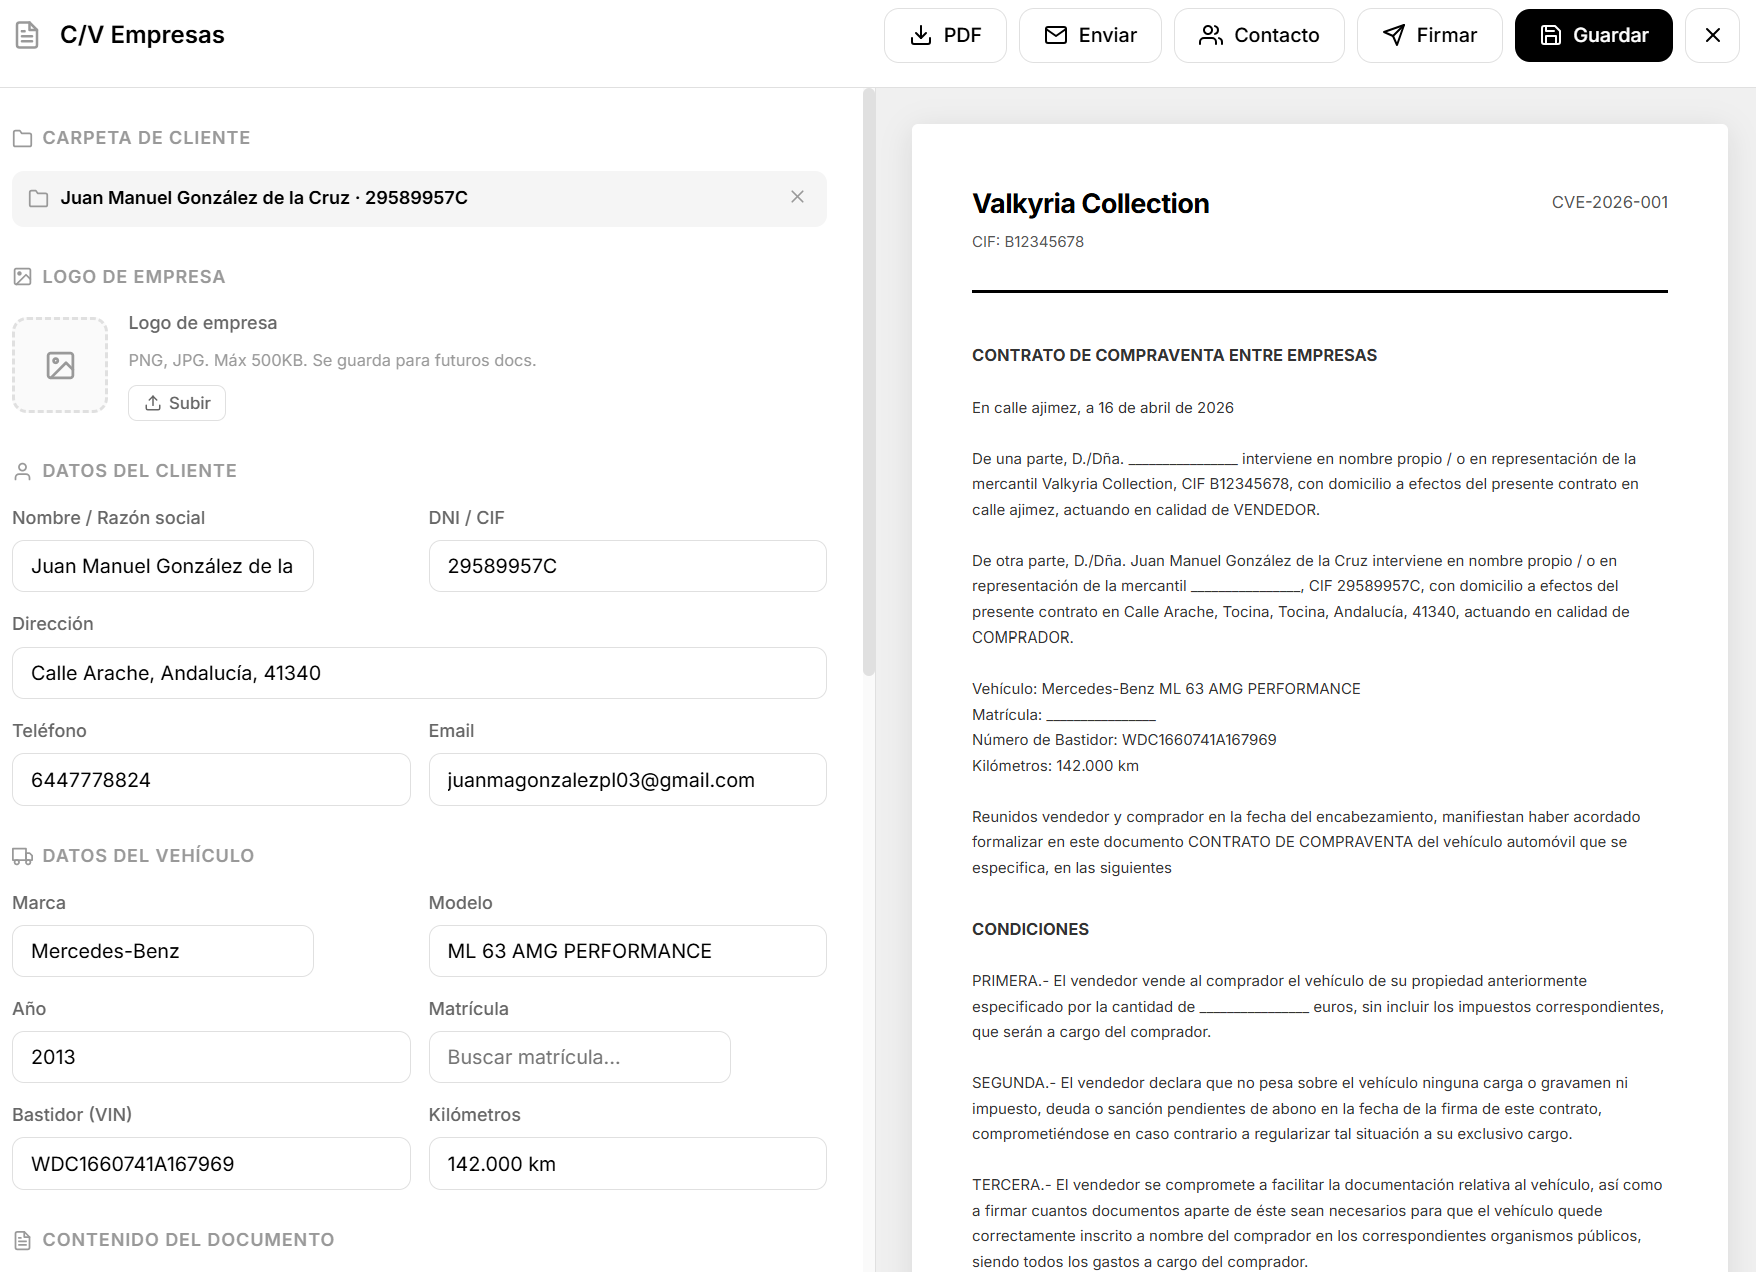Click the left panel scrollbar
This screenshot has width=1756, height=1272.
(x=869, y=382)
